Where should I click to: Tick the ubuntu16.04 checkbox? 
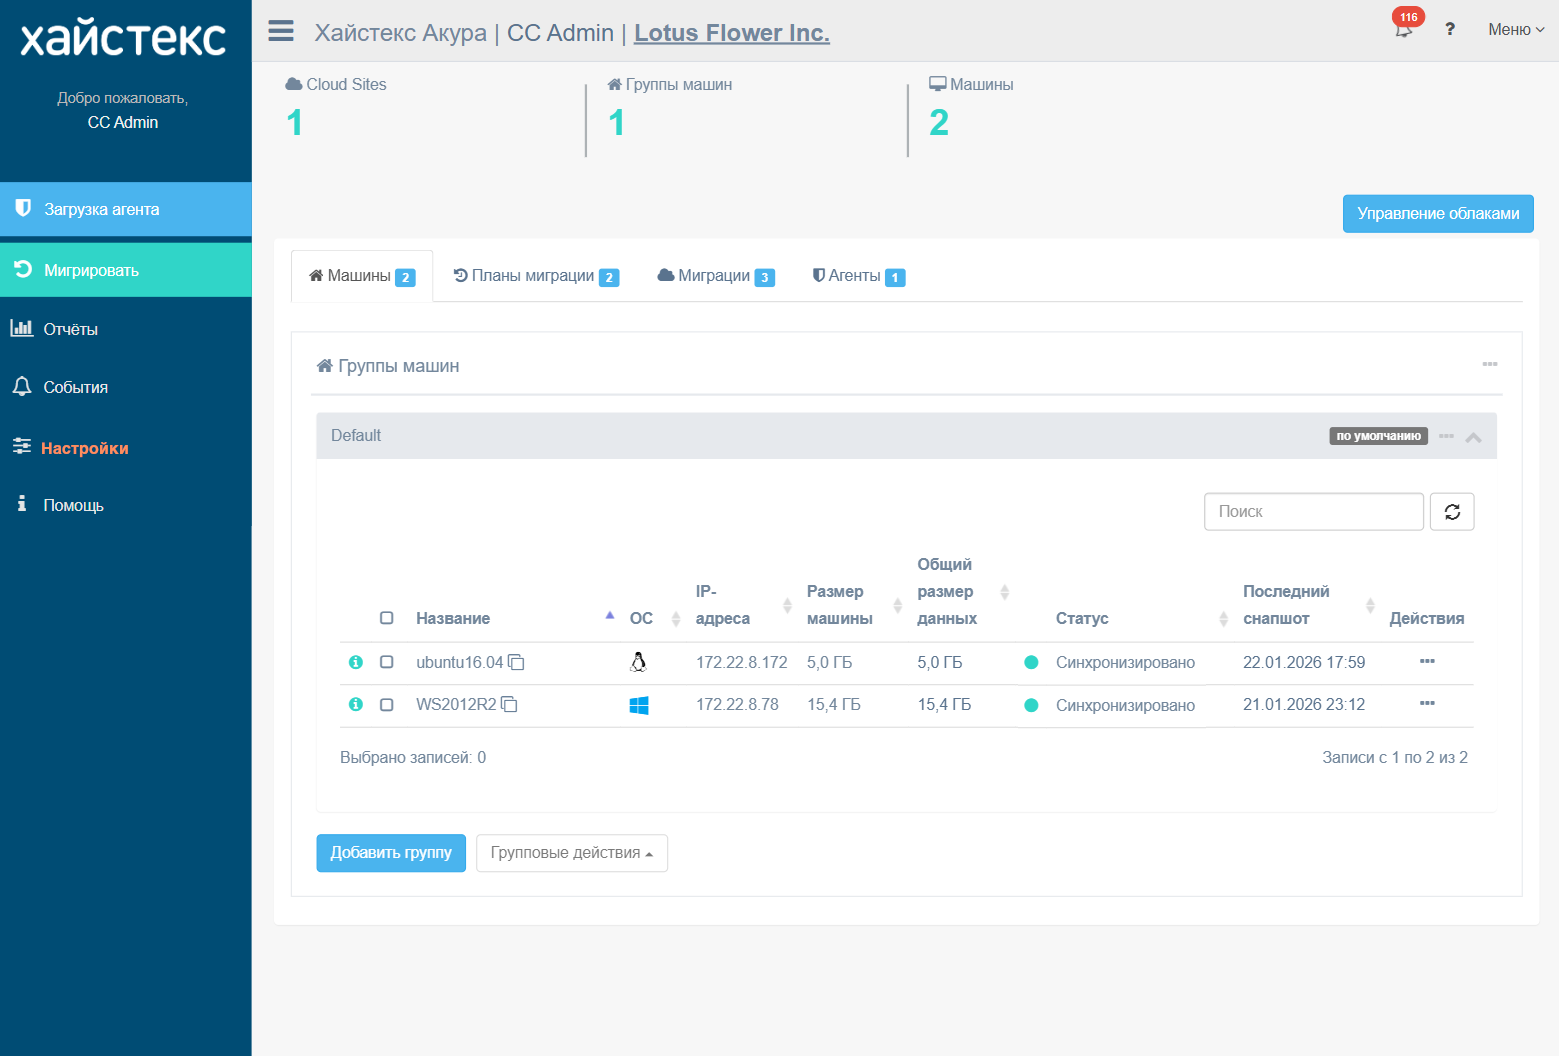pyautogui.click(x=387, y=662)
